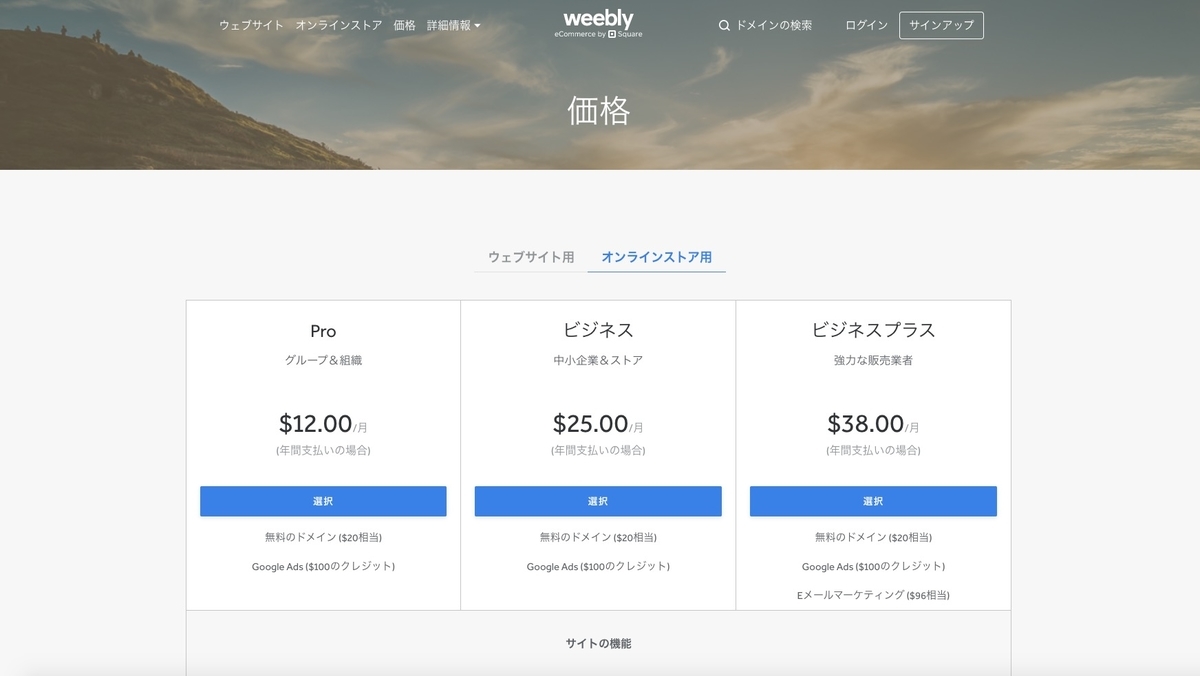The image size is (1200, 676).
Task: Click the Eメールマーケティング ($96相当) text
Action: [873, 595]
